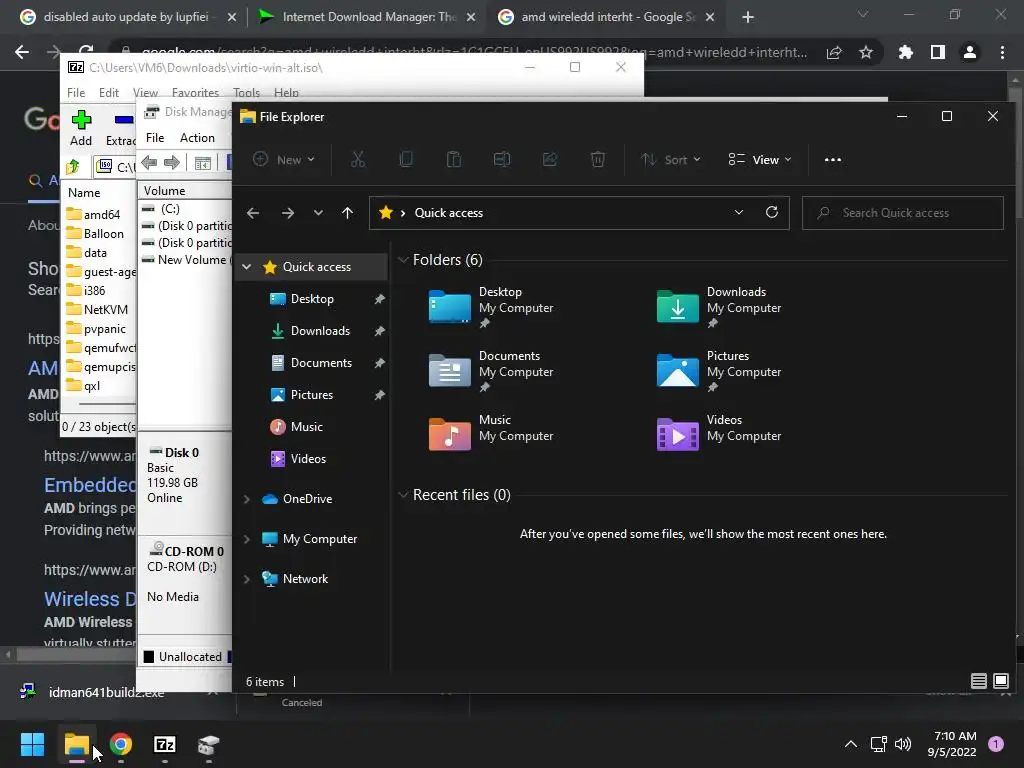The height and width of the screenshot is (768, 1024).
Task: Open the Videos folder tile
Action: click(x=720, y=435)
